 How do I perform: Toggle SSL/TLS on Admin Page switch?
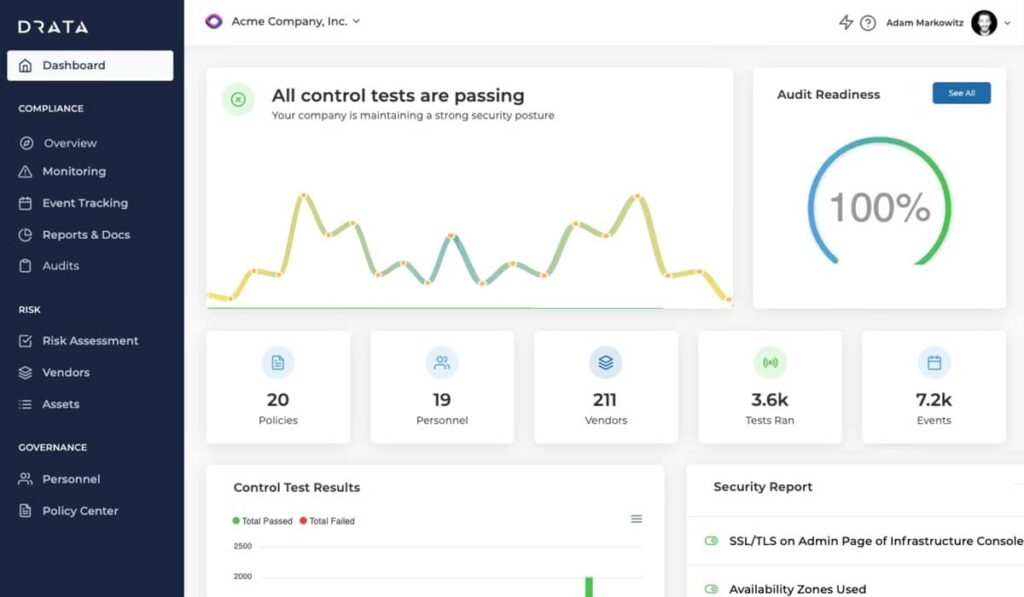coord(711,541)
